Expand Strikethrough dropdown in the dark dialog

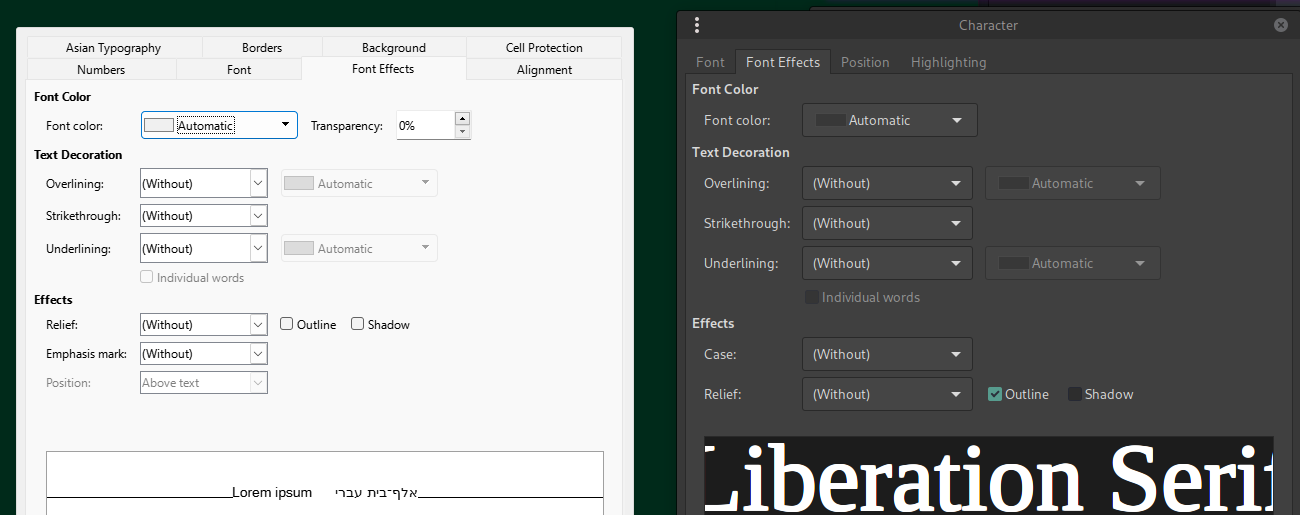click(x=887, y=223)
